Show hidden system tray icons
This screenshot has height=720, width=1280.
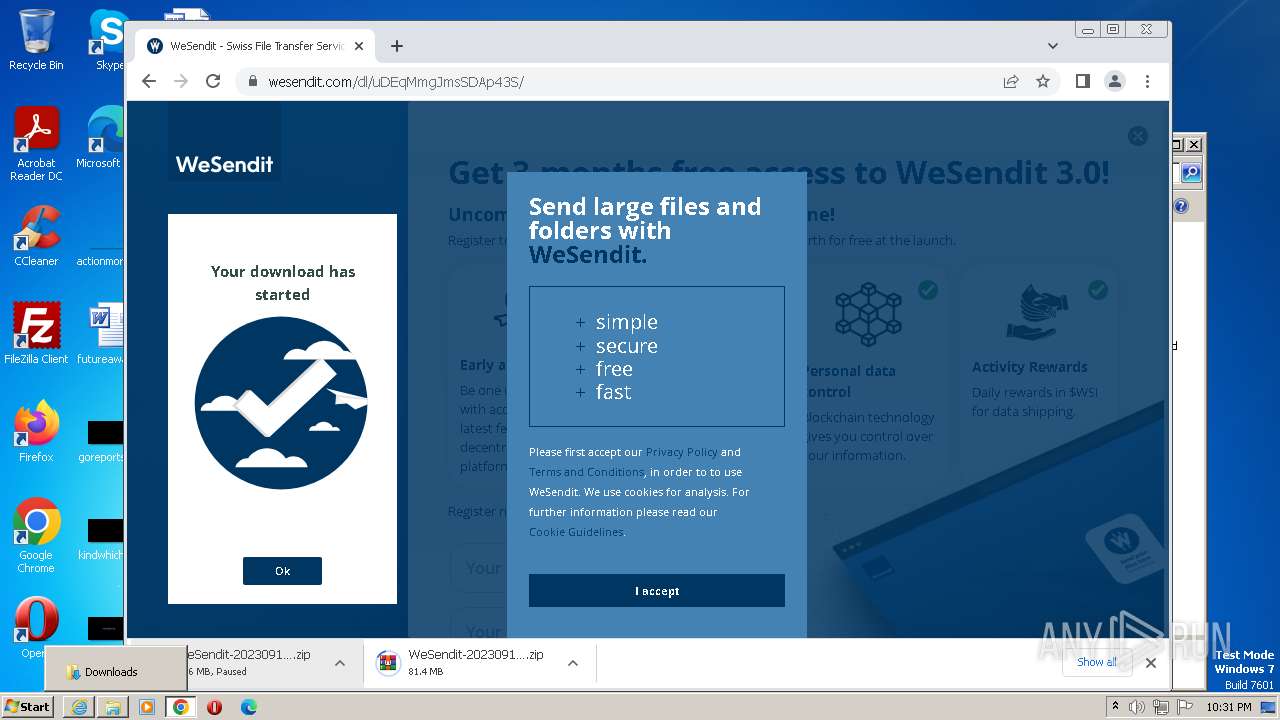click(x=1116, y=707)
